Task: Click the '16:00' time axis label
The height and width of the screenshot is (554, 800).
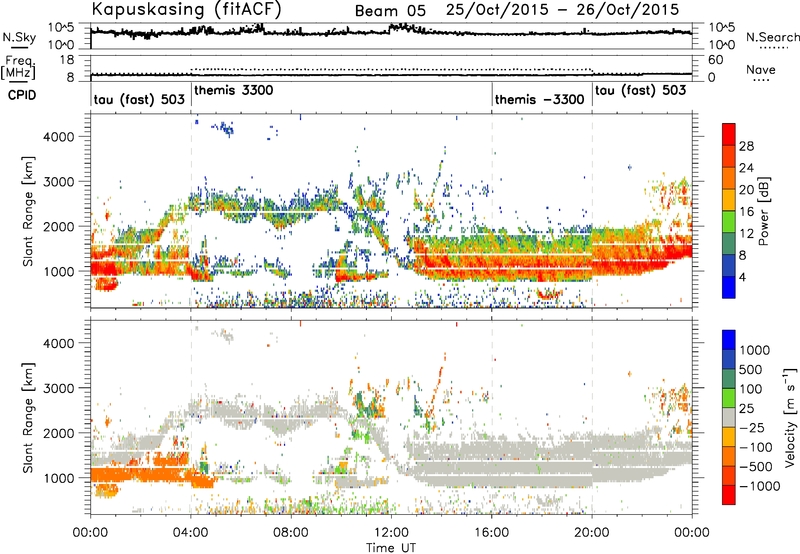Action: (491, 533)
